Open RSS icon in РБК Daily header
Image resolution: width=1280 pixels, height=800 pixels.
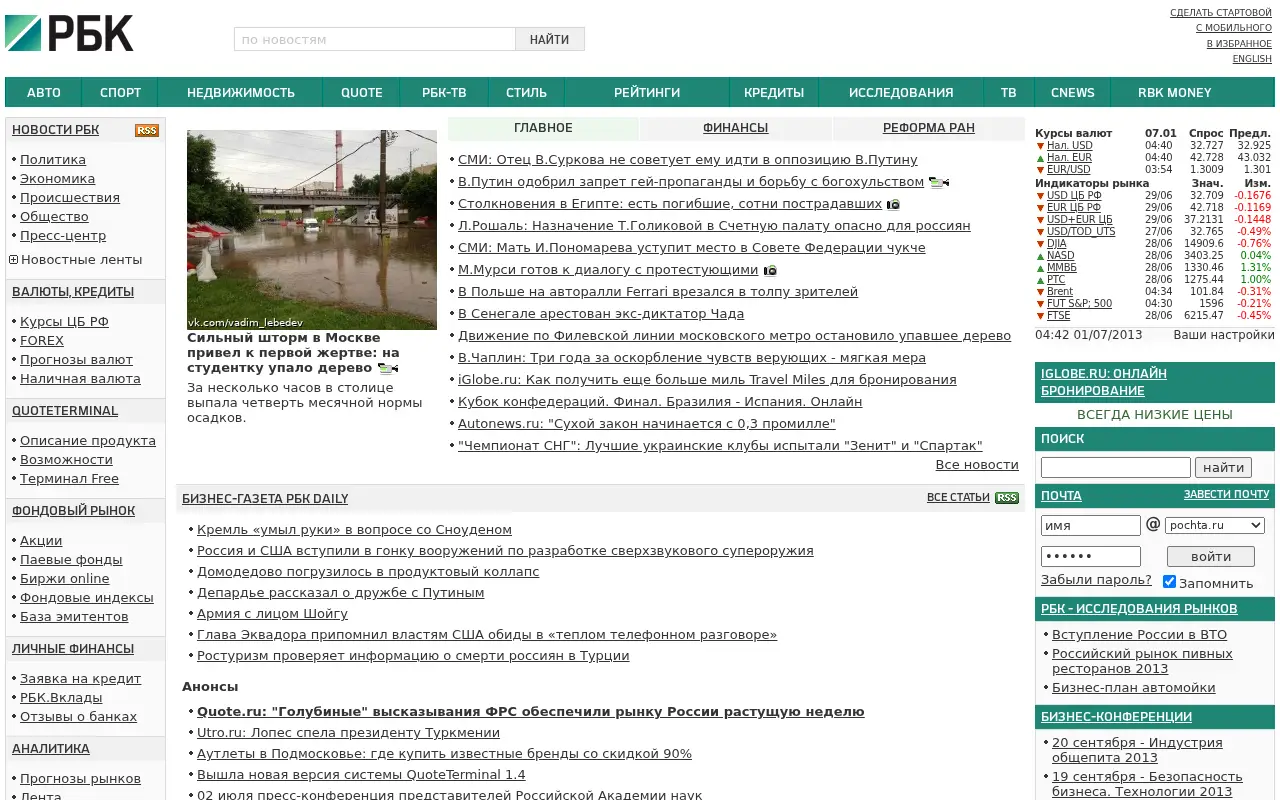[1007, 498]
